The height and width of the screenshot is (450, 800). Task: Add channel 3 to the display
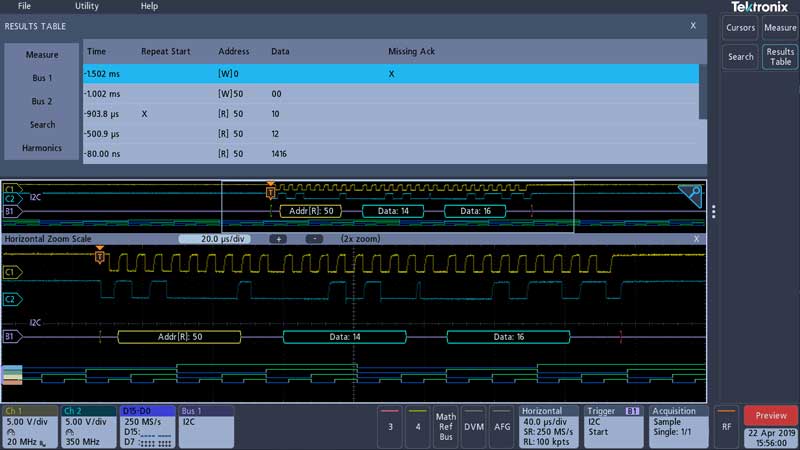pos(390,427)
